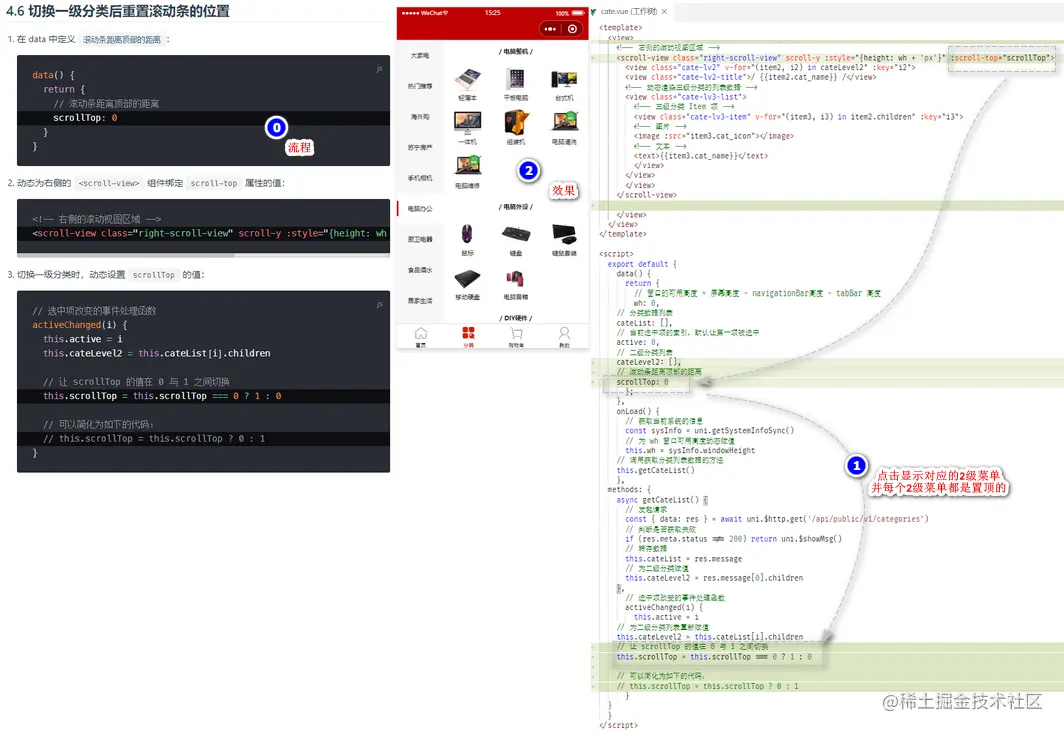Tap the 移动硬盘 portable drive image
The height and width of the screenshot is (733, 1064).
click(x=468, y=278)
